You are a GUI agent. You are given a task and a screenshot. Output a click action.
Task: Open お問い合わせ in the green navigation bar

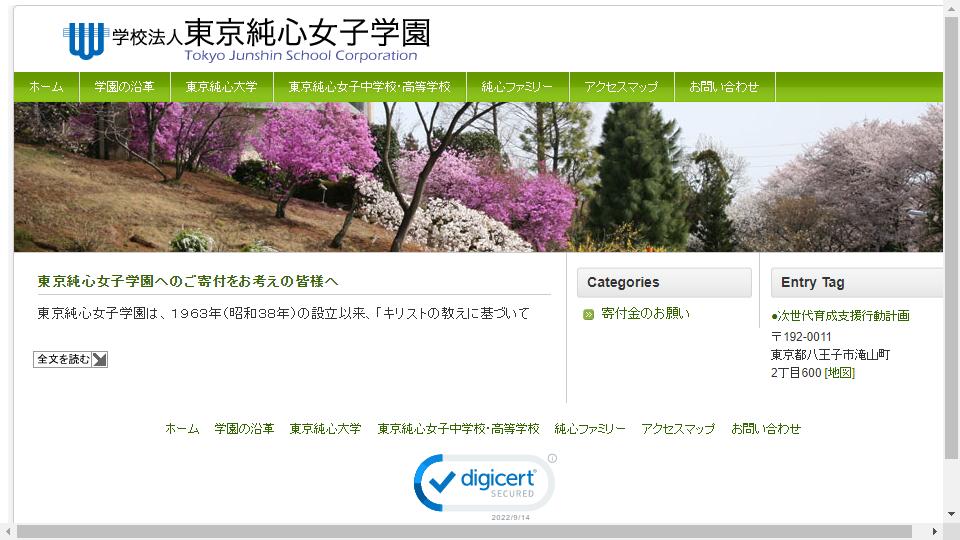[724, 87]
